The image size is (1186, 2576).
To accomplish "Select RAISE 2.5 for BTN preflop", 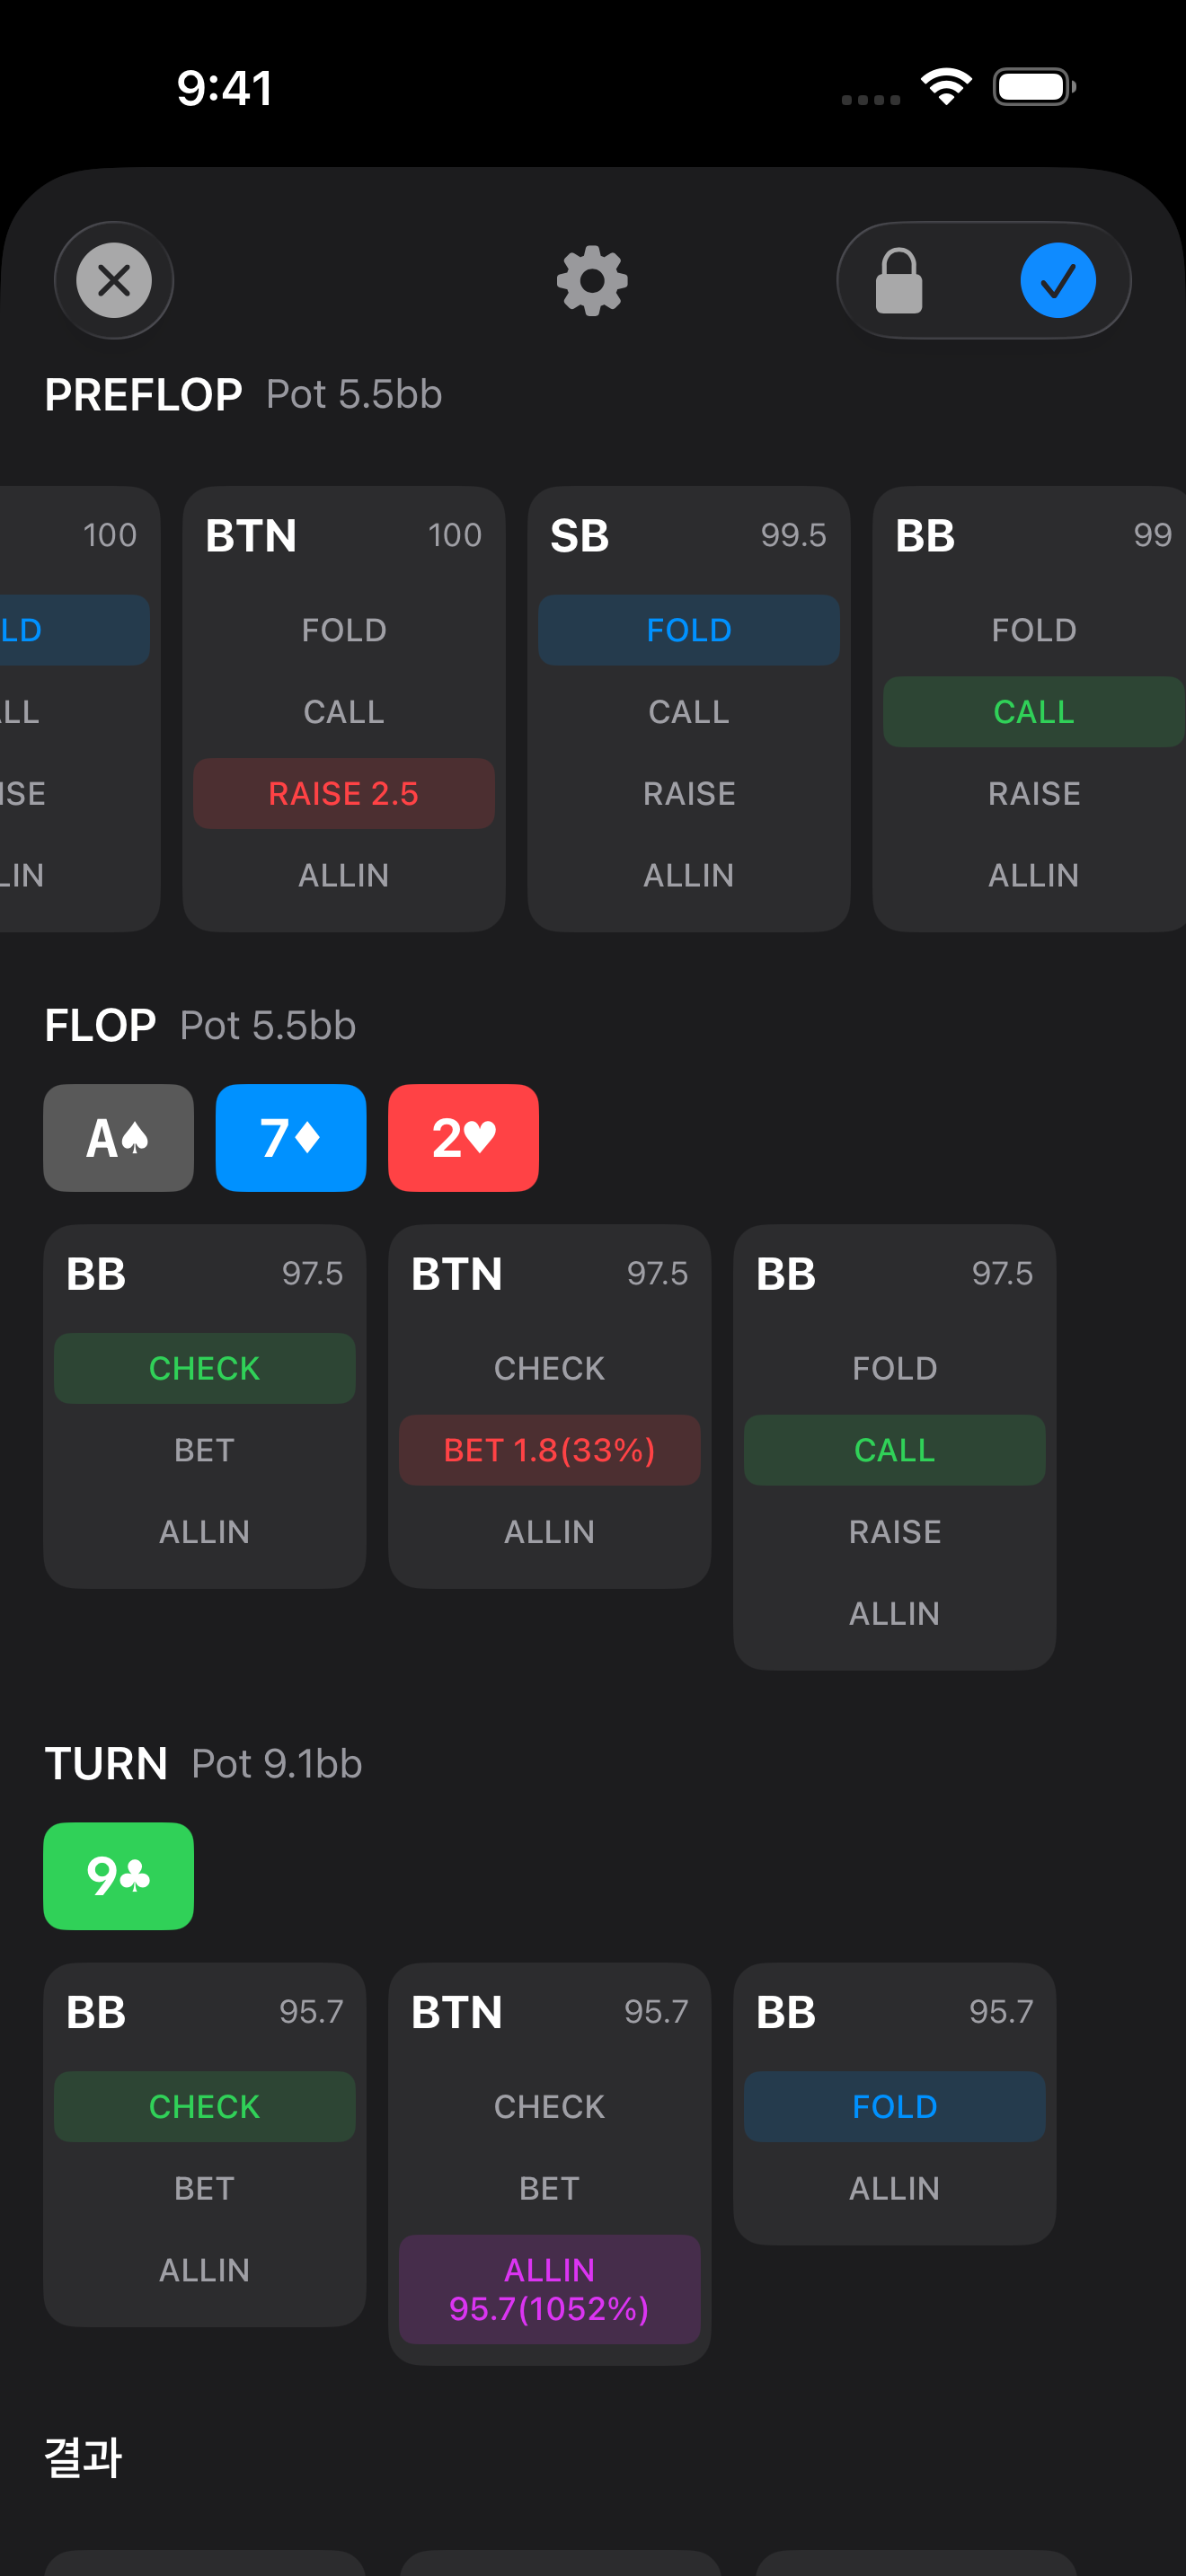I will point(344,793).
